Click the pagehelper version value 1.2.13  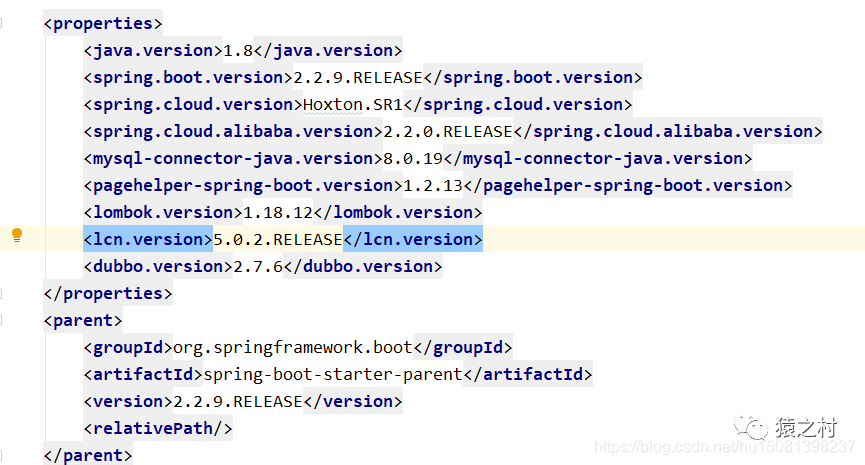pyautogui.click(x=433, y=186)
